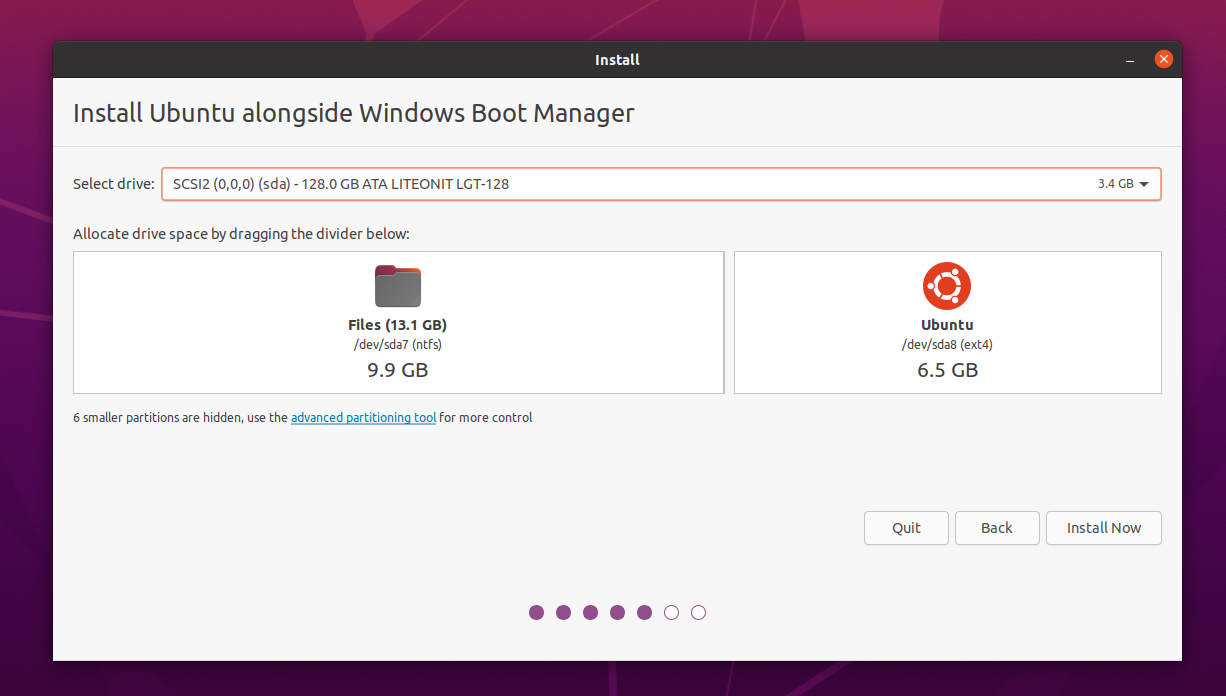Click the /dev/sda7 (ntfs) label
The width and height of the screenshot is (1226, 696).
[x=398, y=345]
